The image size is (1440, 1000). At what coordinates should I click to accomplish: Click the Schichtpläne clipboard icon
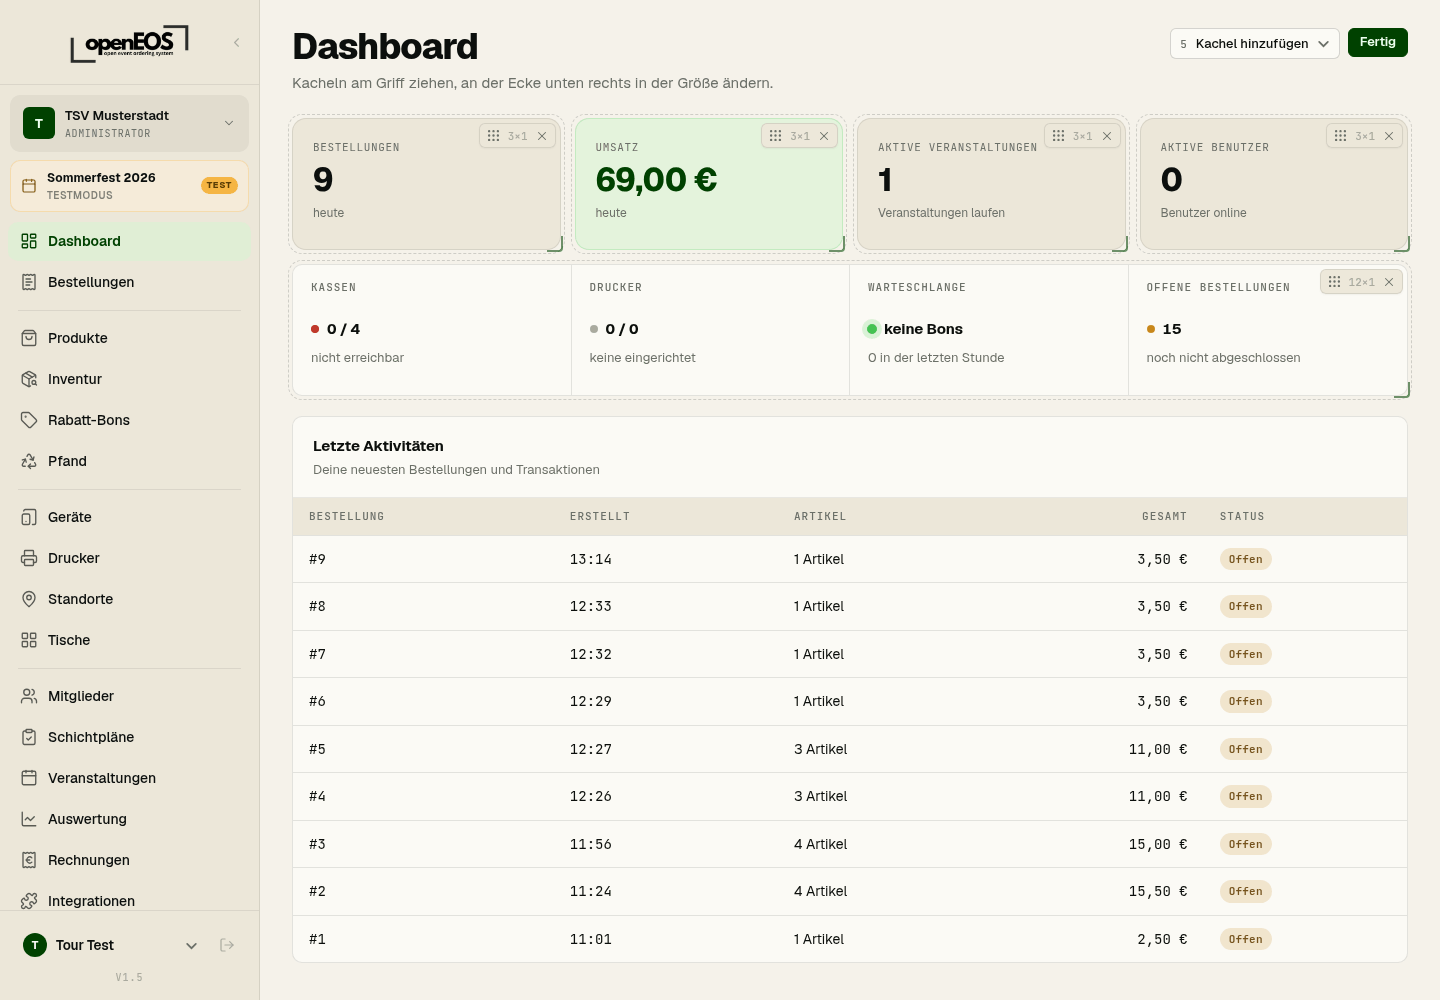(29, 737)
